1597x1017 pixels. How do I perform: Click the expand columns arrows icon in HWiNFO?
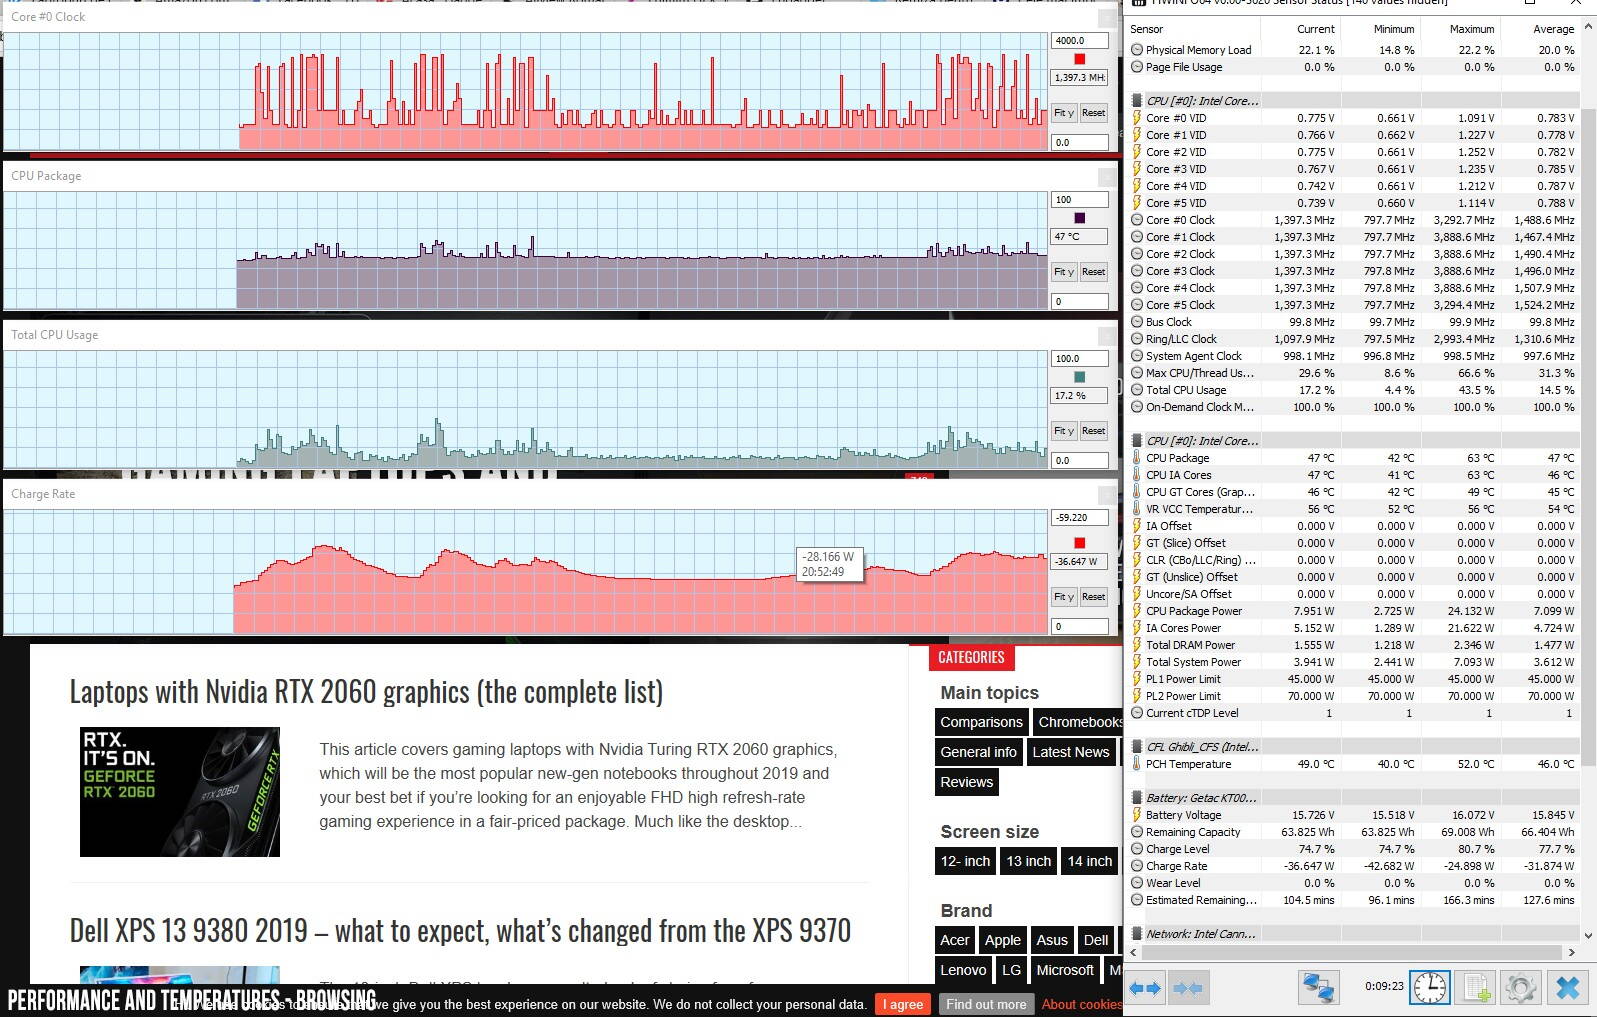[x=1145, y=988]
